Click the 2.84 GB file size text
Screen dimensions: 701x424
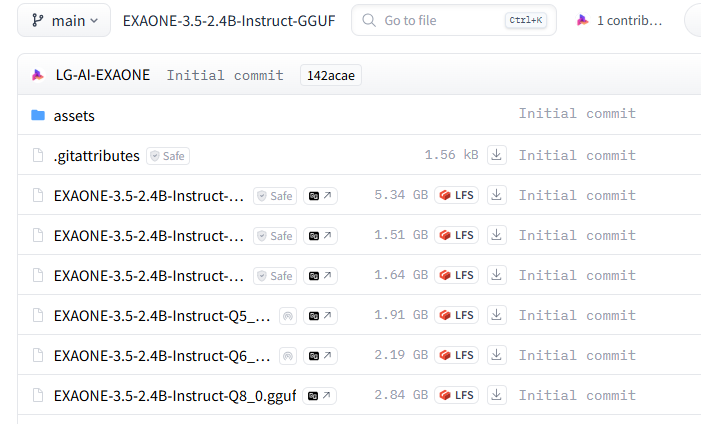pos(401,395)
